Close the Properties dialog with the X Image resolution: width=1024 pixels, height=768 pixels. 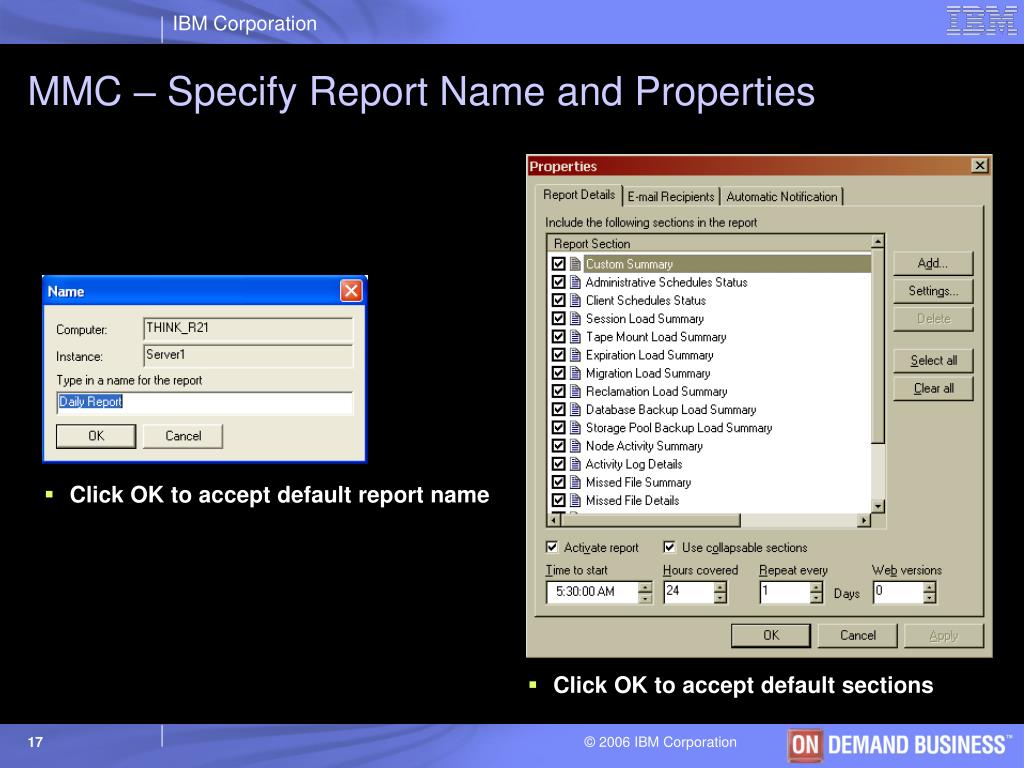coord(980,166)
